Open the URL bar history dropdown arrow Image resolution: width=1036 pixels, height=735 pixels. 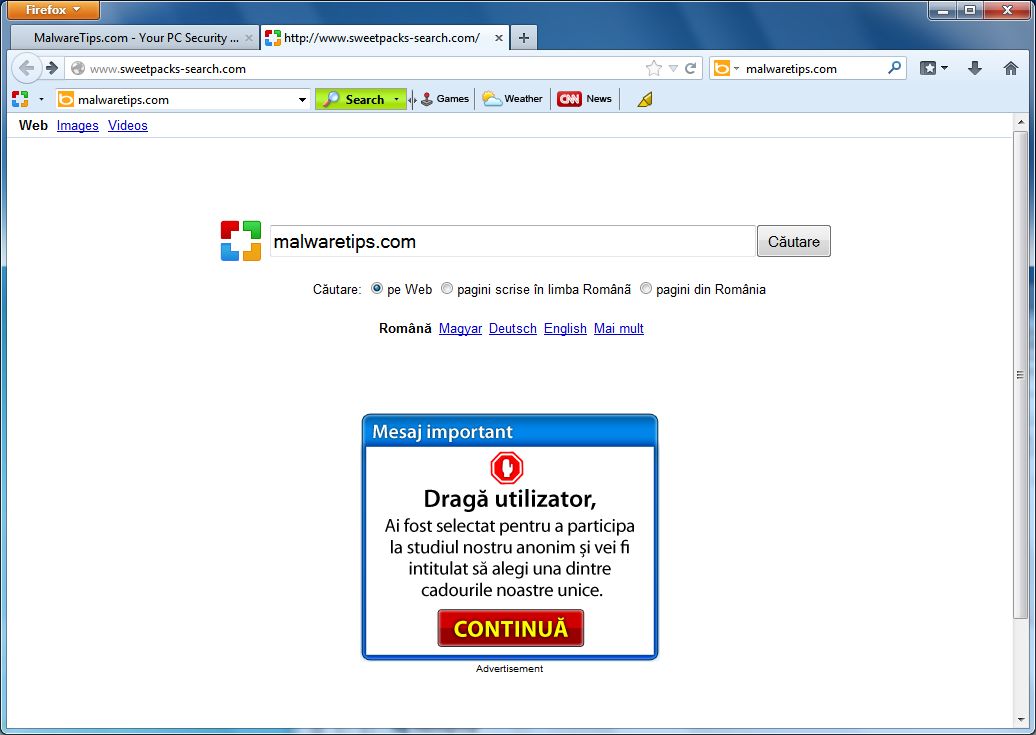673,68
